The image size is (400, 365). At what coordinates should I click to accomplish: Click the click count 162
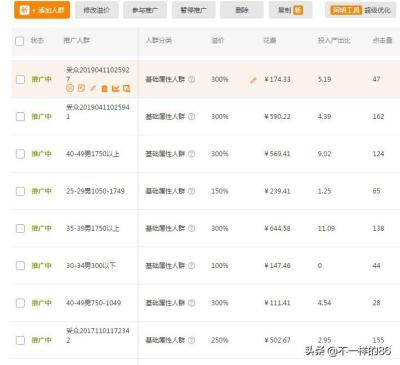click(x=378, y=117)
